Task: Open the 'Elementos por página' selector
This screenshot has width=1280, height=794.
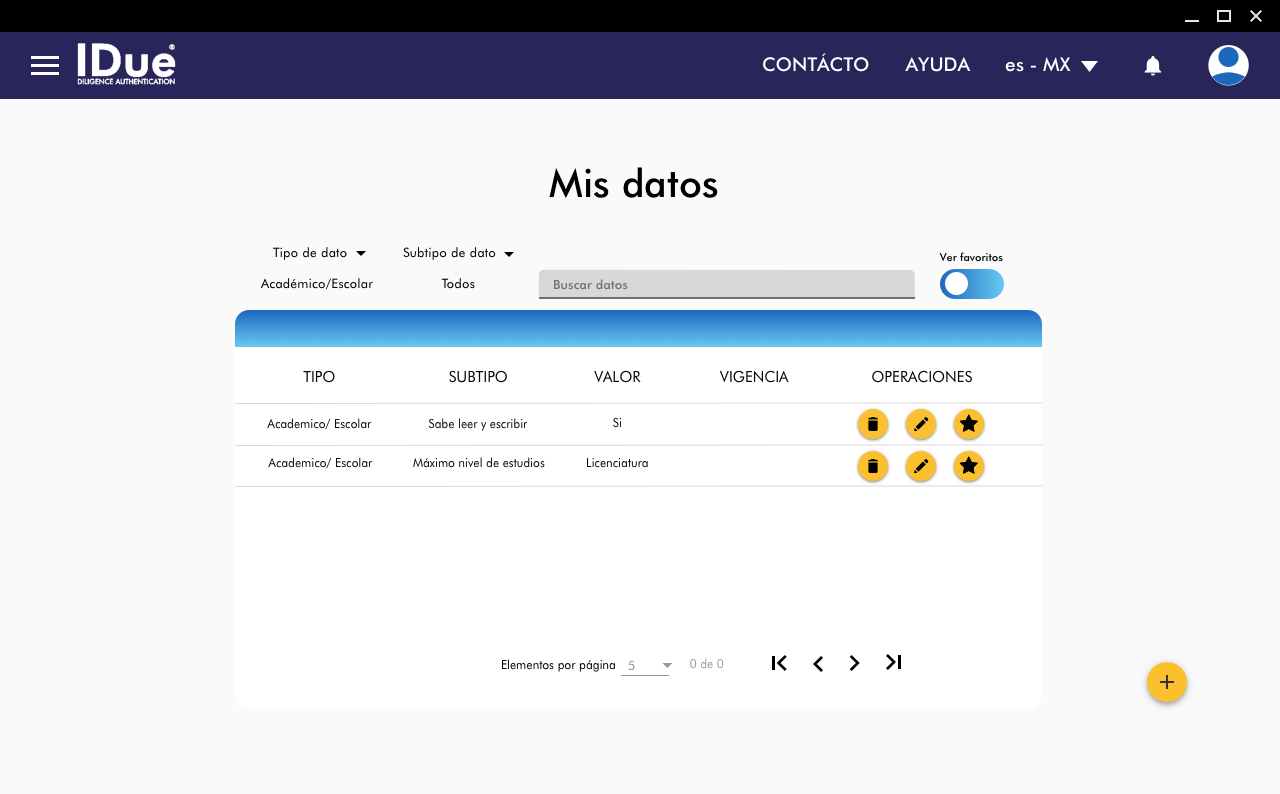Action: pos(646,665)
